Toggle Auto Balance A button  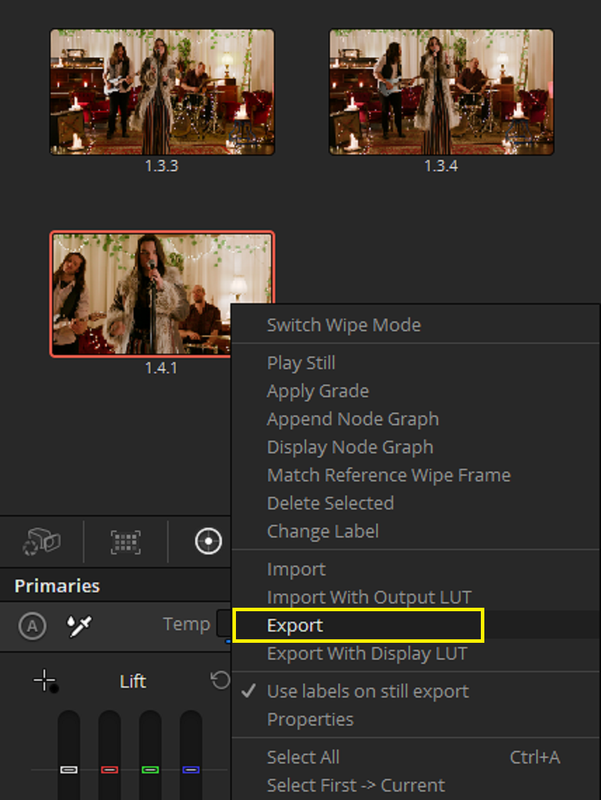32,626
